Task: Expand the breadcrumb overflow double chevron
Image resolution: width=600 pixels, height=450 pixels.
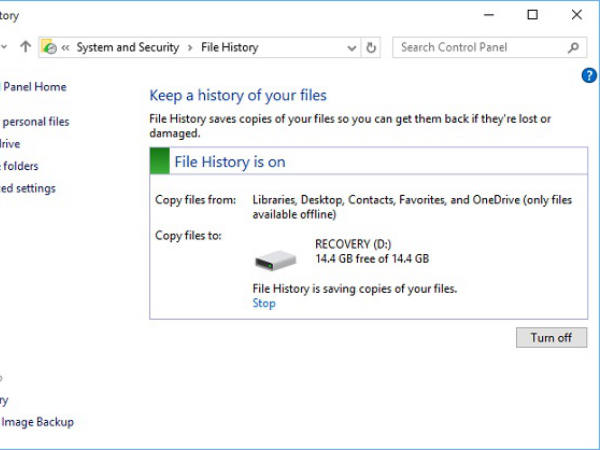Action: pyautogui.click(x=65, y=47)
